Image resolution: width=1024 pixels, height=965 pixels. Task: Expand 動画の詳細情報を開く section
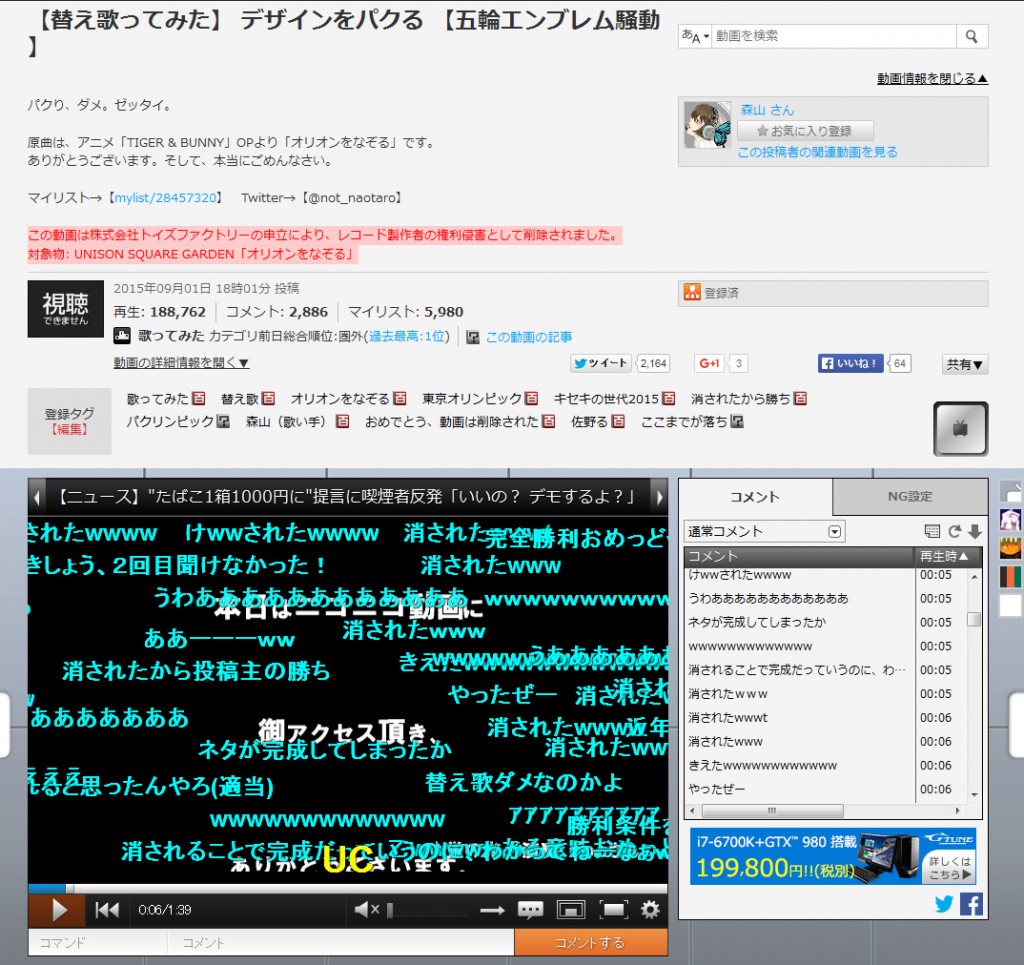point(181,363)
